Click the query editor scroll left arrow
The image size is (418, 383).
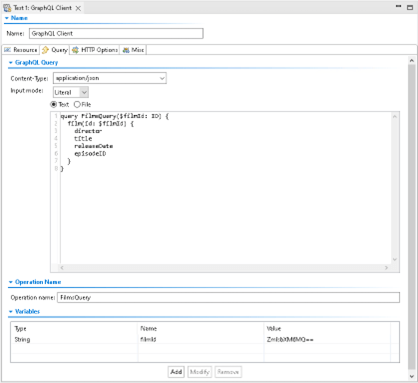pyautogui.click(x=62, y=267)
